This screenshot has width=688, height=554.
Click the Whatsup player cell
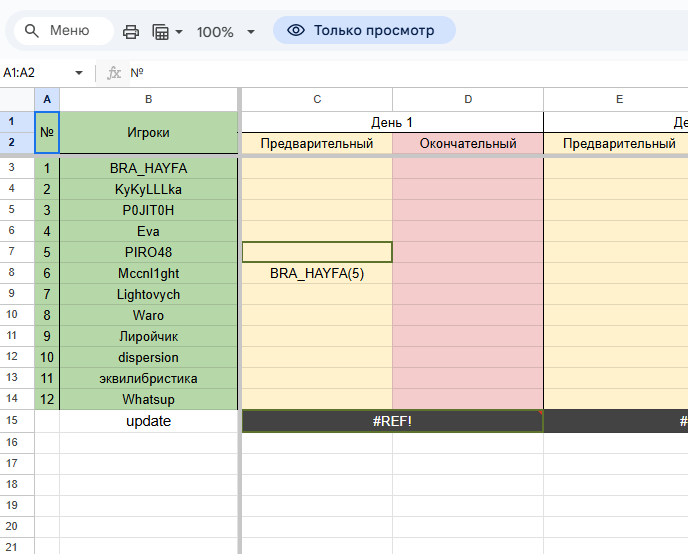(x=149, y=400)
